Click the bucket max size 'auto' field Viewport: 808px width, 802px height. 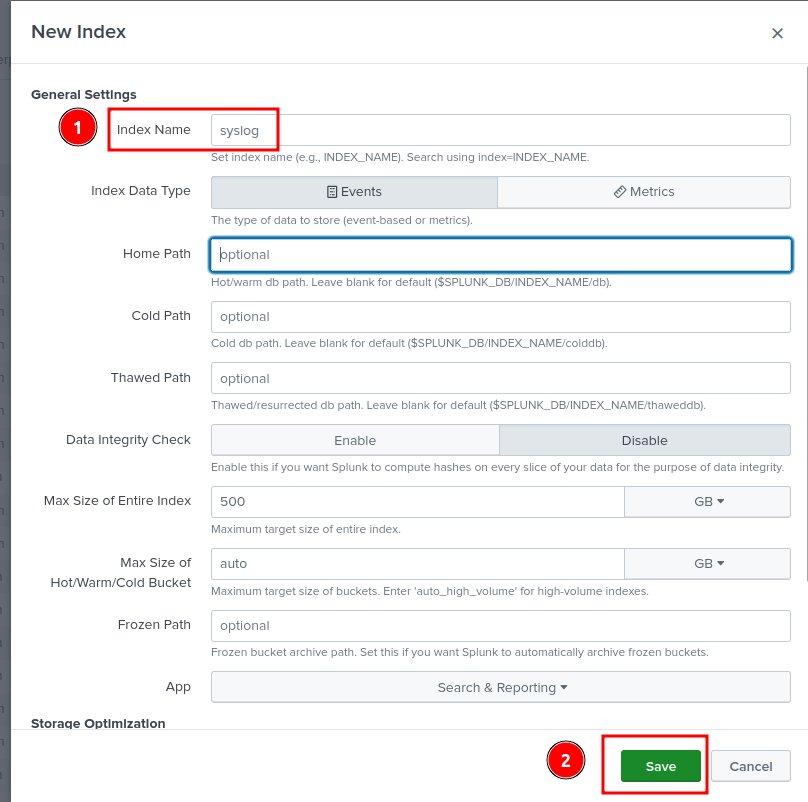pyautogui.click(x=417, y=564)
